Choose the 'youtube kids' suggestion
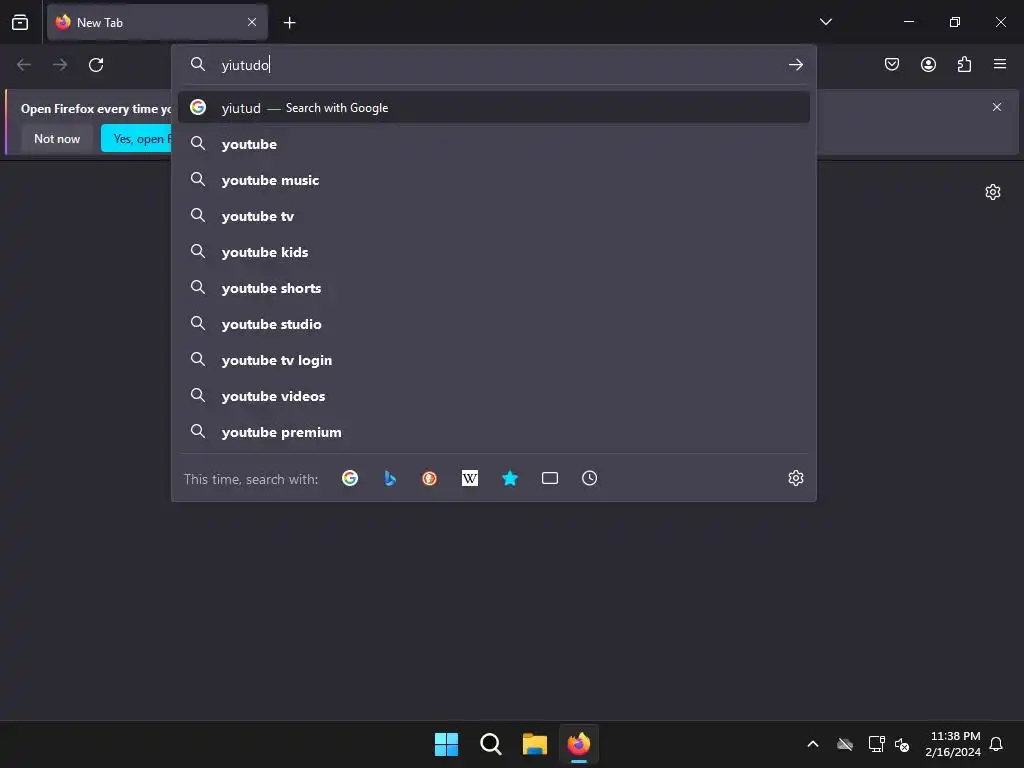The height and width of the screenshot is (768, 1024). click(x=494, y=252)
